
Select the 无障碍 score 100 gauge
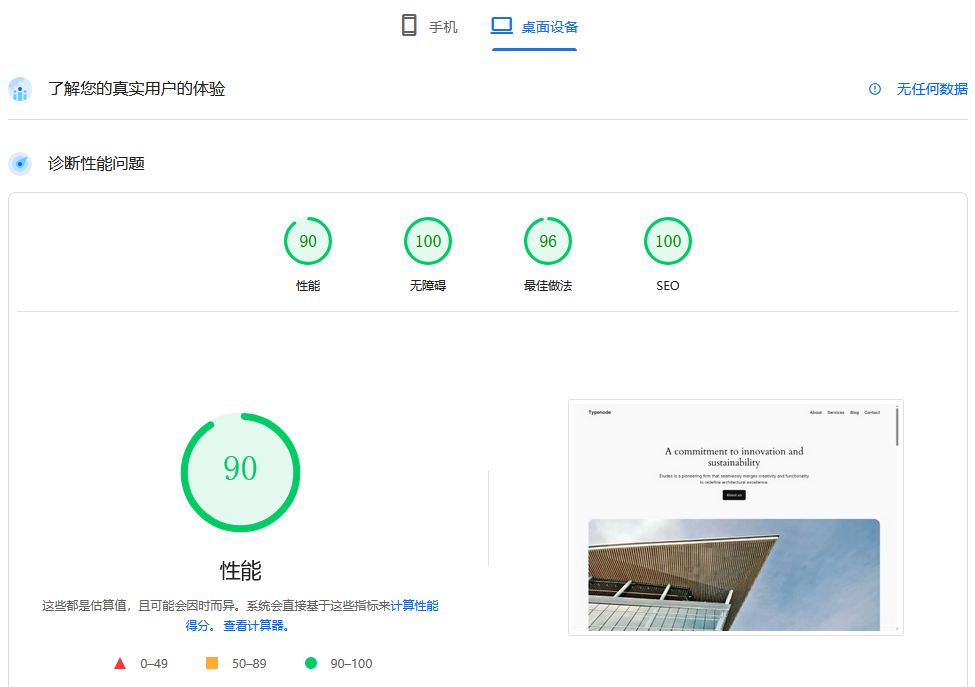(428, 241)
